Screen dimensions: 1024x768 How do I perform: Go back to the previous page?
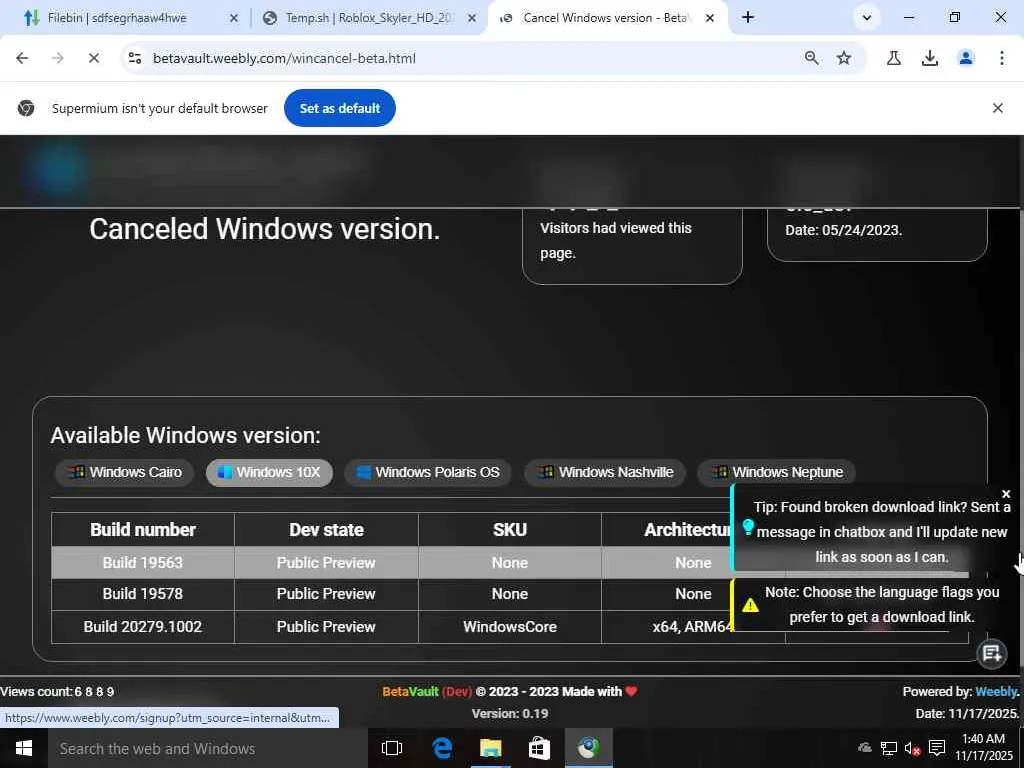coord(22,58)
